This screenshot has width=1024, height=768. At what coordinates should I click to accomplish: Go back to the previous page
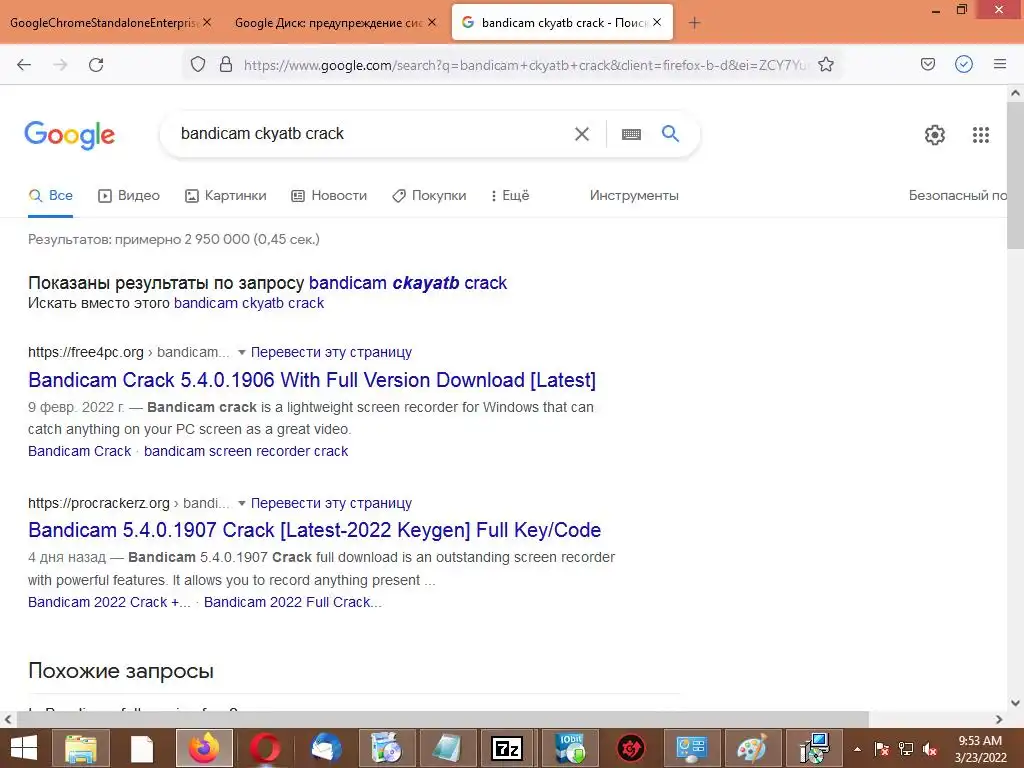click(x=24, y=65)
